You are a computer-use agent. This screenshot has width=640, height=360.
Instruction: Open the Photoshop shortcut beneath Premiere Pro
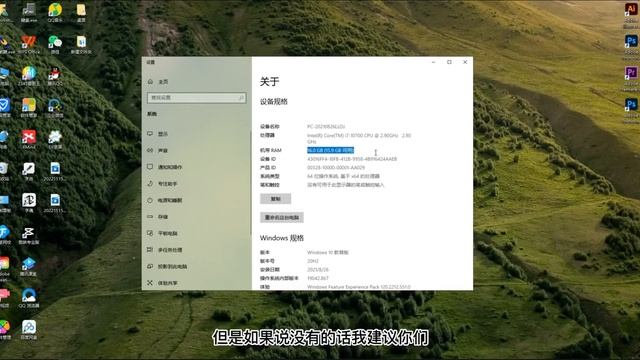[x=631, y=105]
